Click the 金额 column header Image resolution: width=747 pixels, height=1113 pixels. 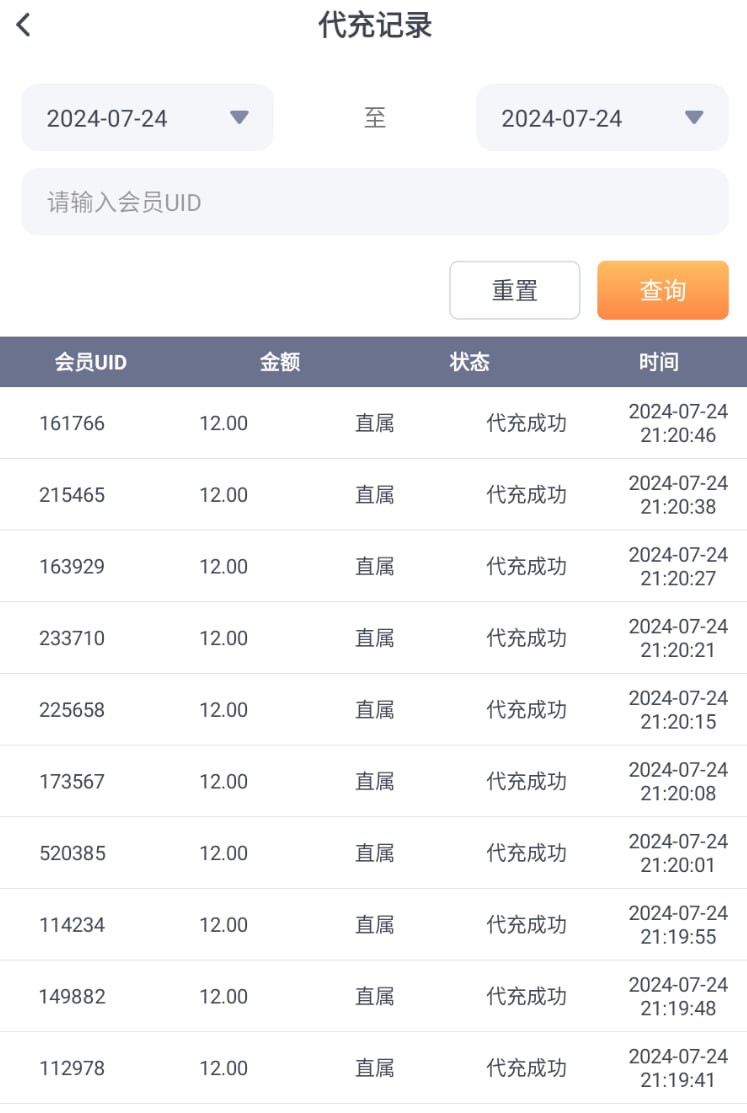click(280, 362)
